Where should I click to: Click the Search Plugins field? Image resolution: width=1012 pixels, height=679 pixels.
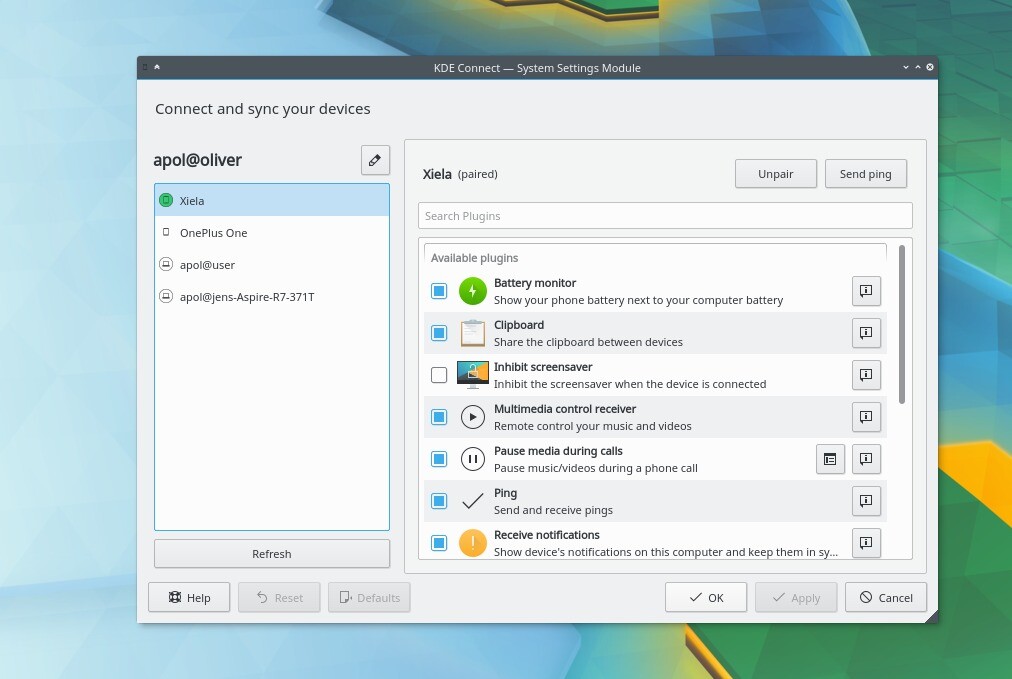coord(664,215)
